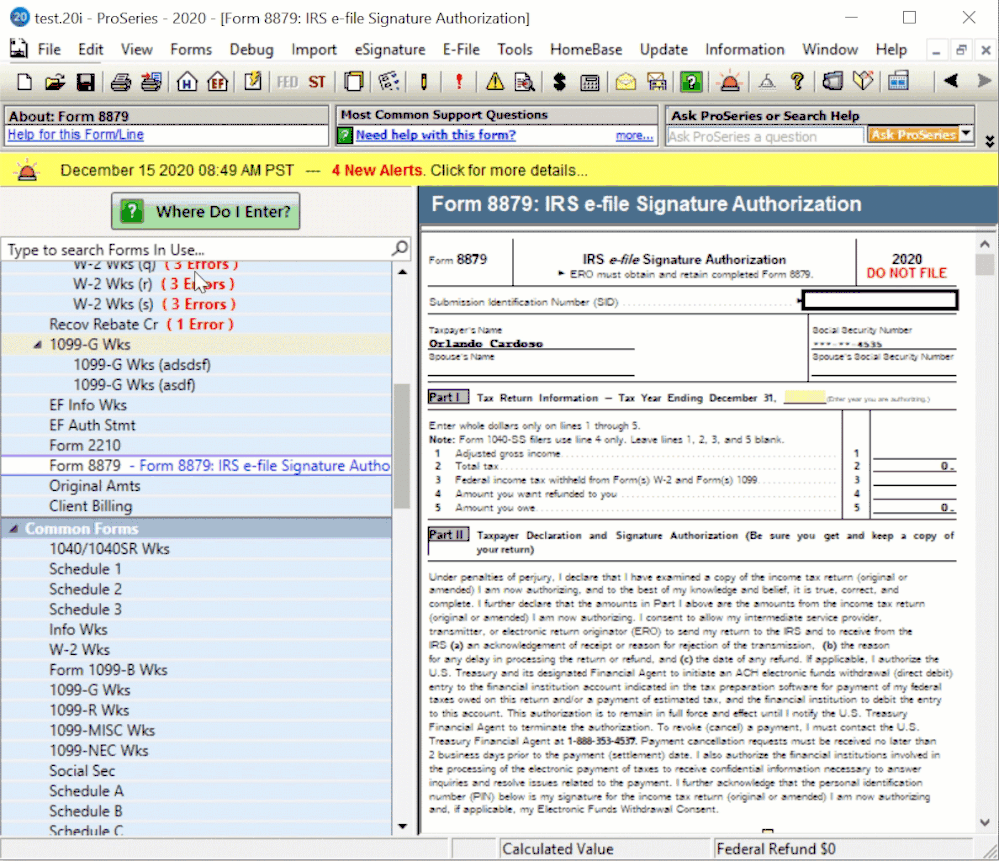Click the yellow warning triangle icon
The width and height of the screenshot is (999, 861).
pos(495,82)
